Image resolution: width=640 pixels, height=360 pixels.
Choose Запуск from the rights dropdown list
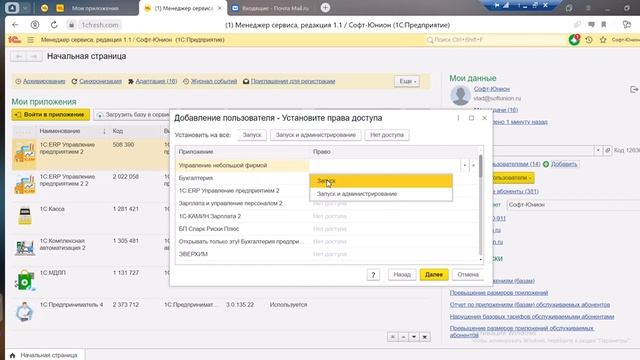[x=381, y=181]
